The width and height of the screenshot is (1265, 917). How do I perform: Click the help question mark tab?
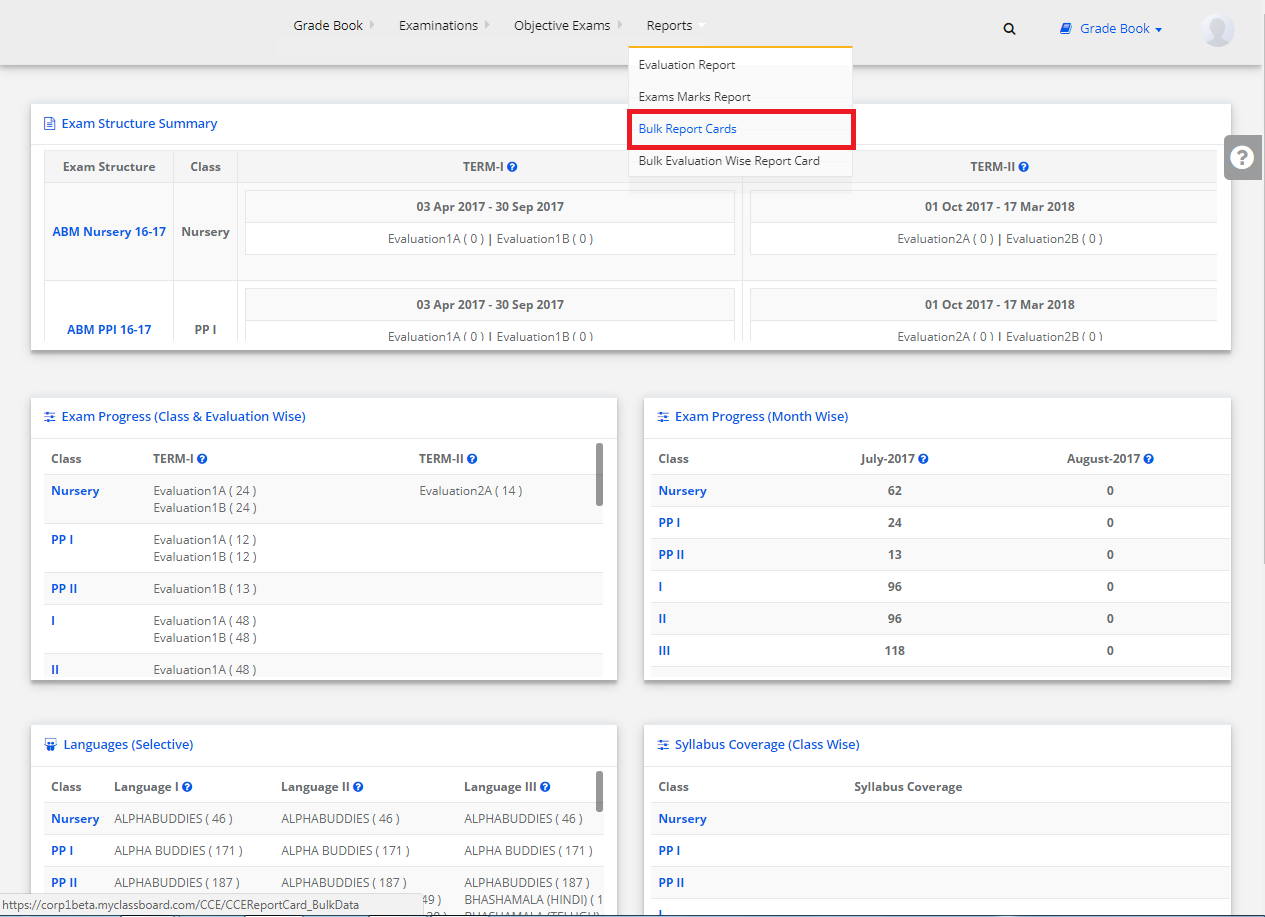1243,157
